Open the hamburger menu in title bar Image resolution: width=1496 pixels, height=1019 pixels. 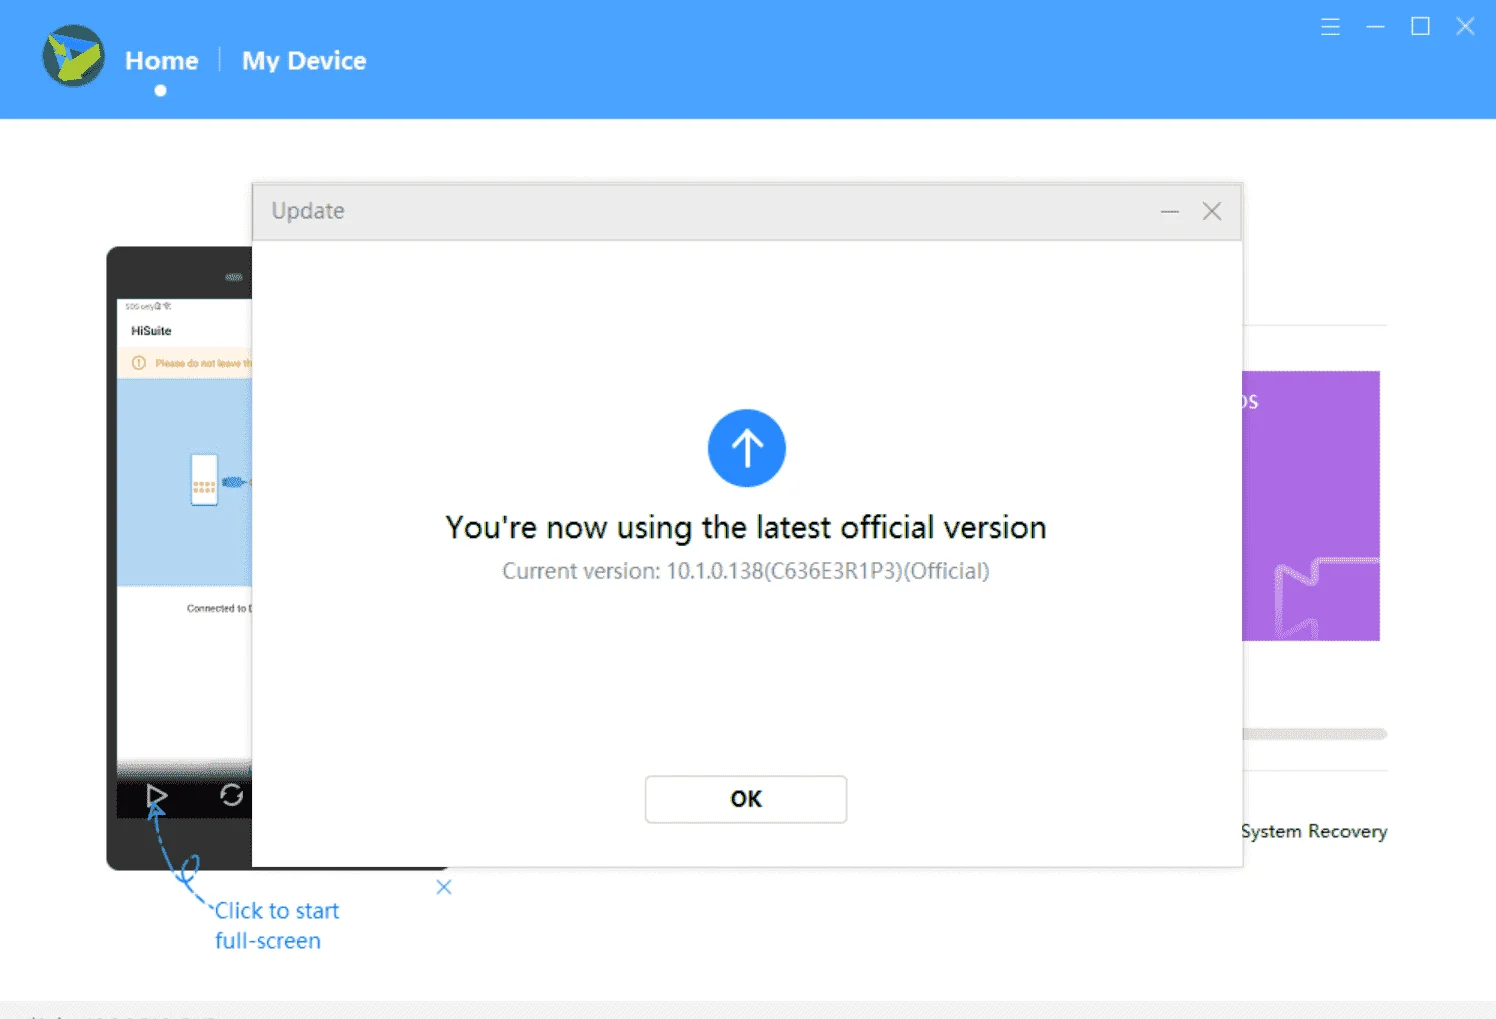1330,27
